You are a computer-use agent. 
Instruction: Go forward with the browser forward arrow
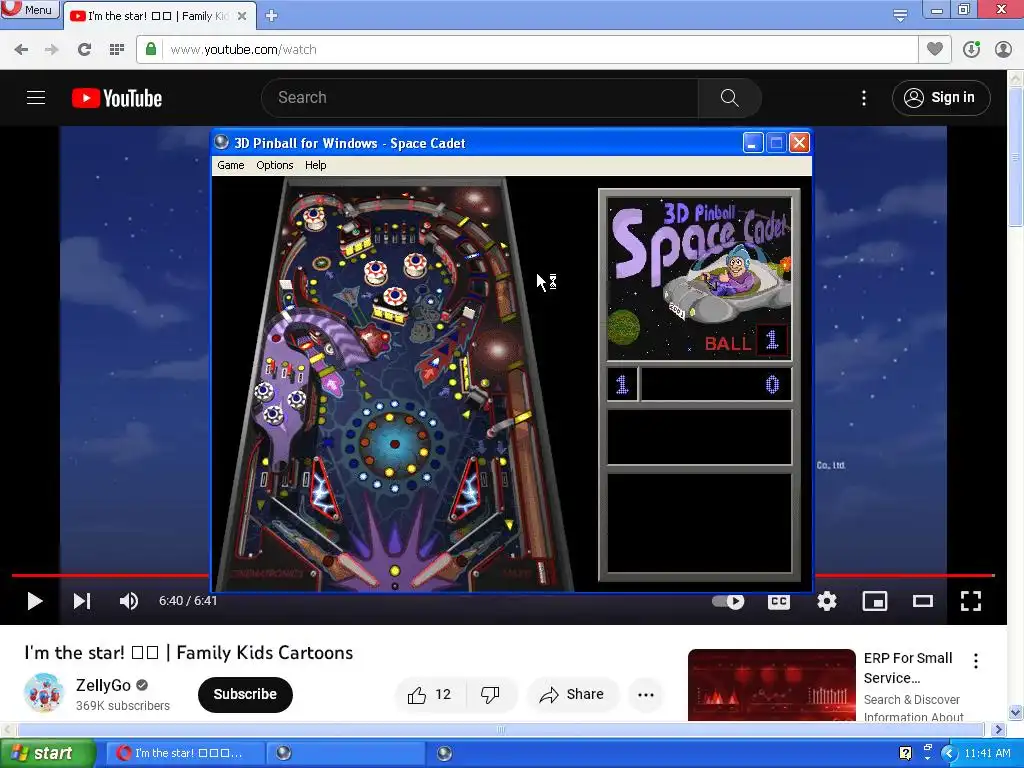pos(52,50)
